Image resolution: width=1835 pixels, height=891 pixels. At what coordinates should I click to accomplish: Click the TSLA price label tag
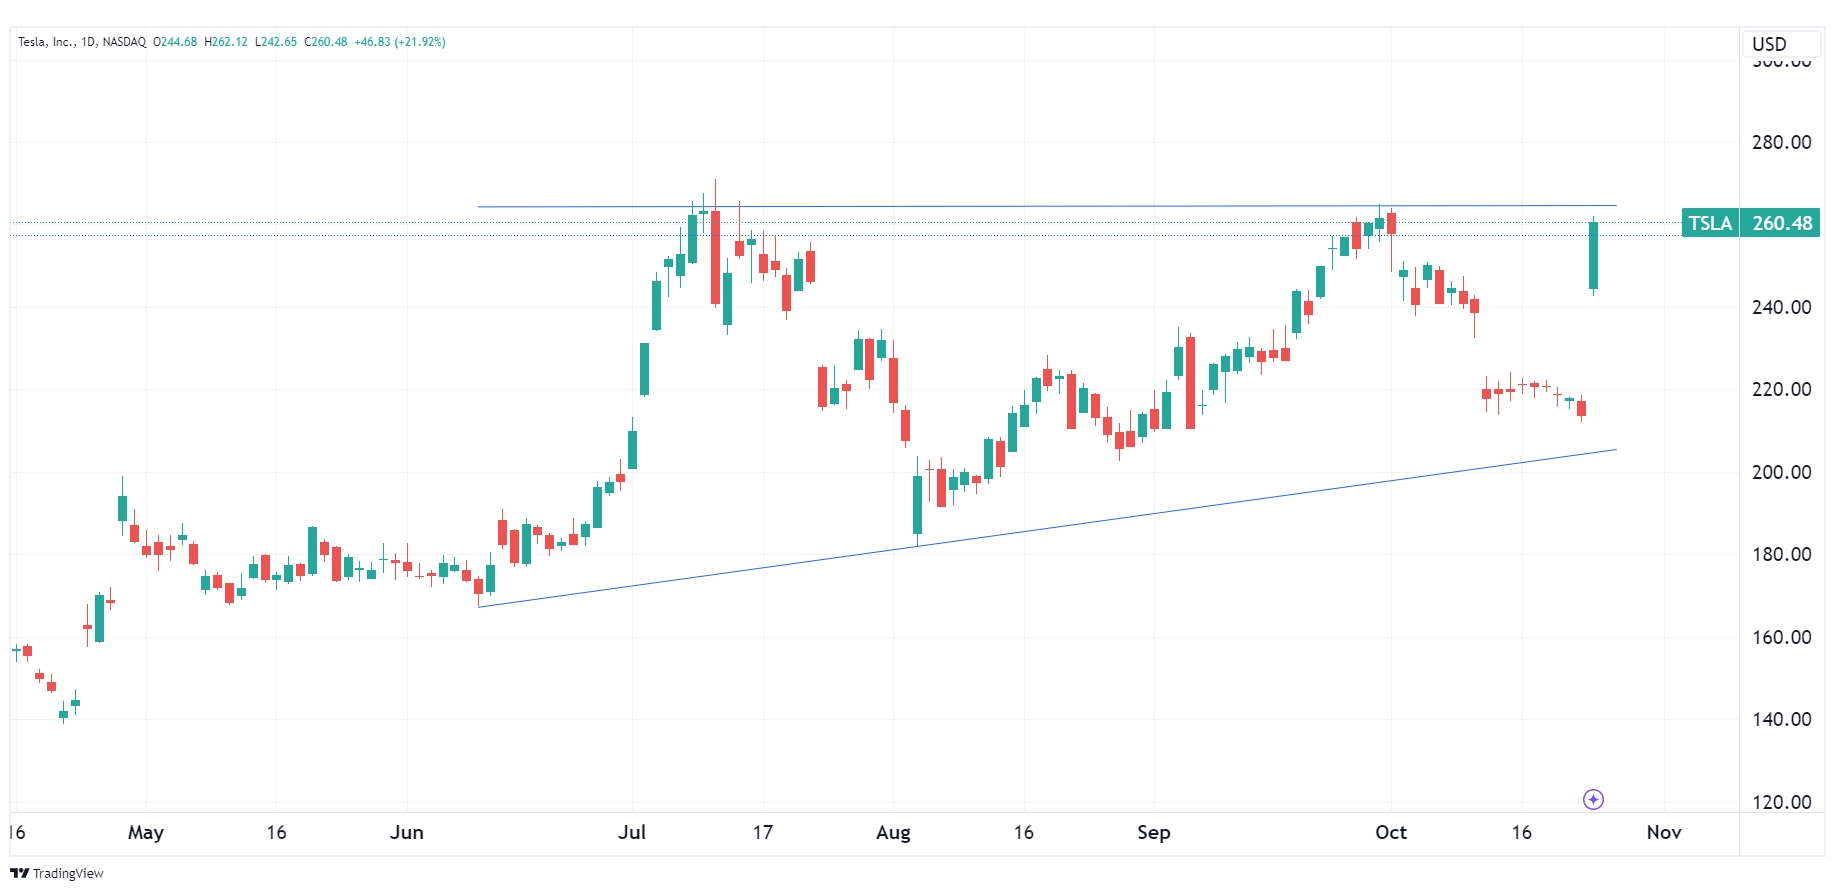point(1710,223)
